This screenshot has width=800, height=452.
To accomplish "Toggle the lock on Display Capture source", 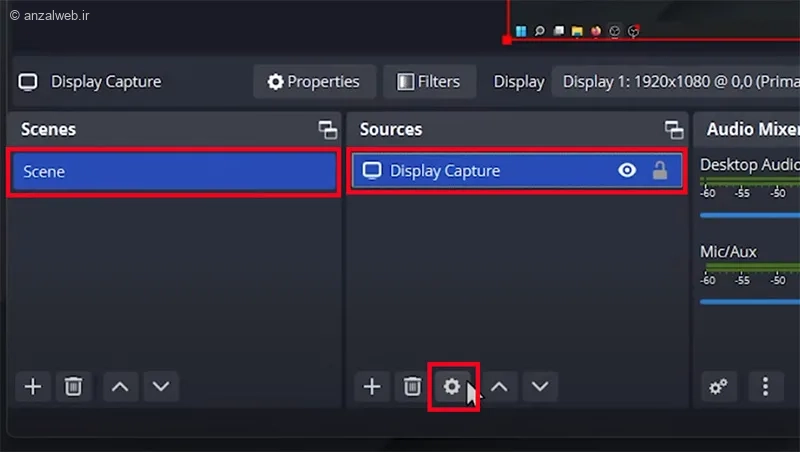I will pos(660,170).
